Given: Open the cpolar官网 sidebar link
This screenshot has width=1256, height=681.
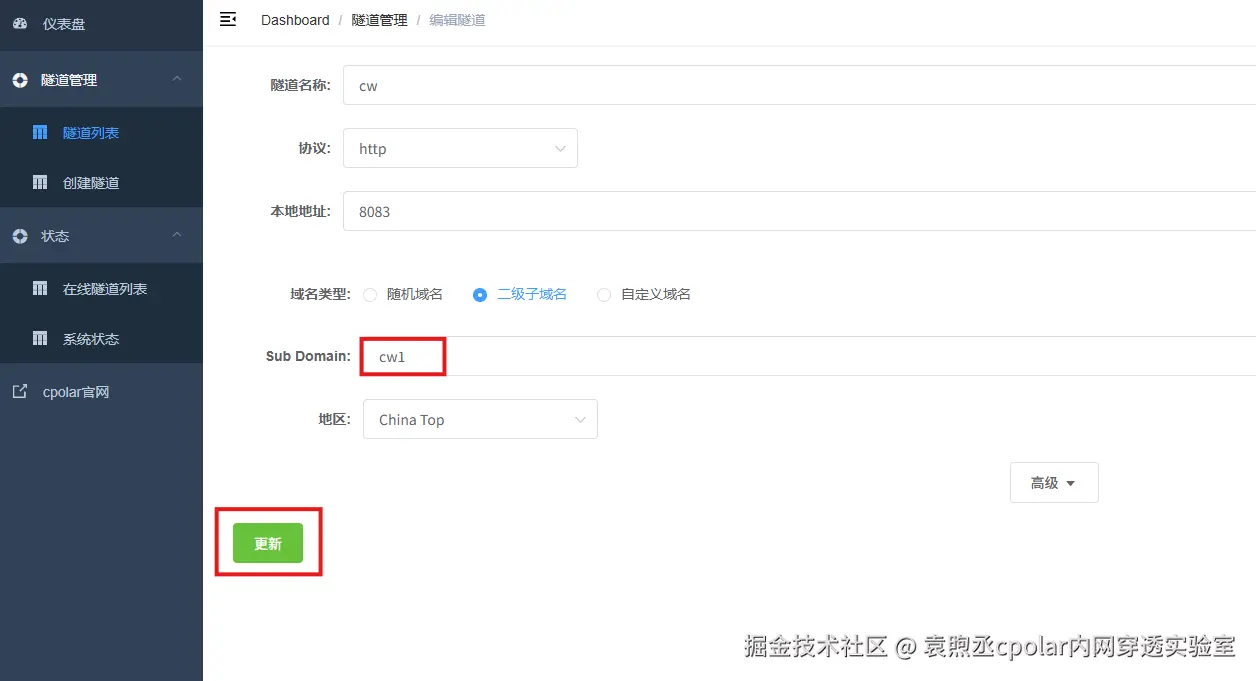Looking at the screenshot, I should point(101,392).
